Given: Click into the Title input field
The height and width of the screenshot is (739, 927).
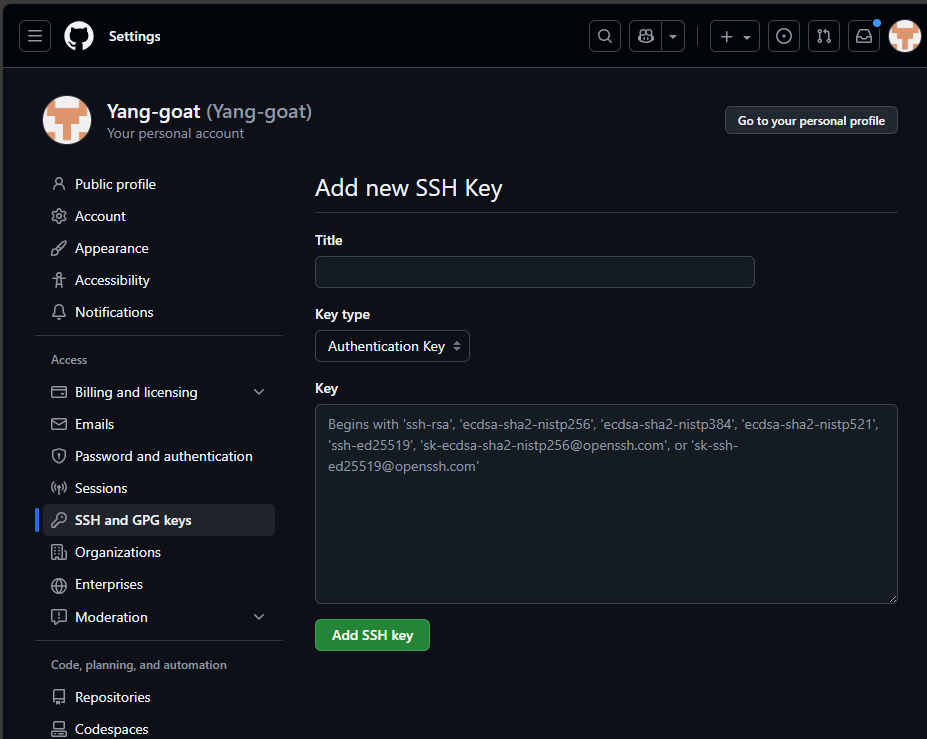Looking at the screenshot, I should (x=534, y=272).
